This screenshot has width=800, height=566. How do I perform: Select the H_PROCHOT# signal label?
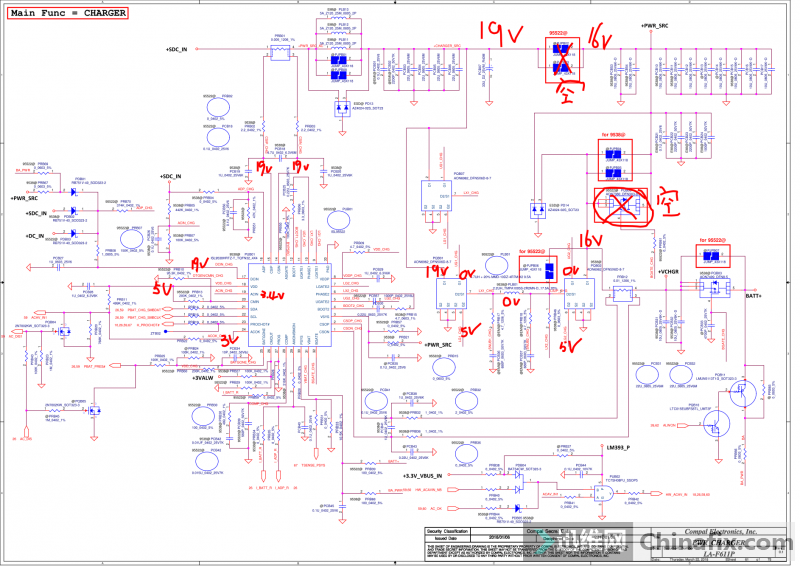(x=148, y=325)
